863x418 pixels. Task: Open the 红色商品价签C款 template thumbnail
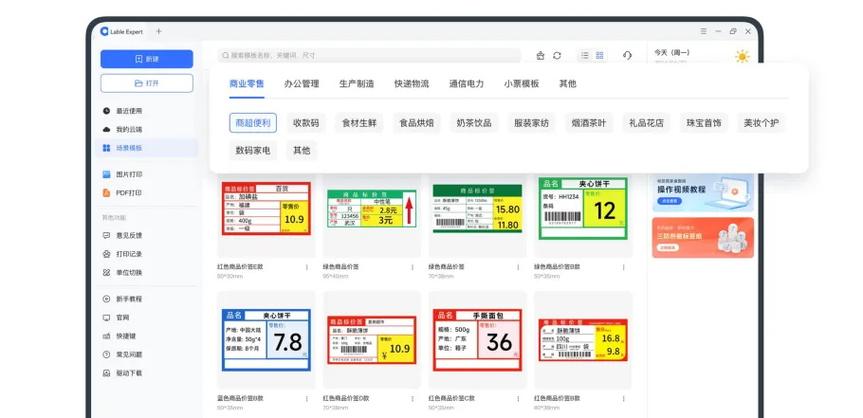[477, 340]
